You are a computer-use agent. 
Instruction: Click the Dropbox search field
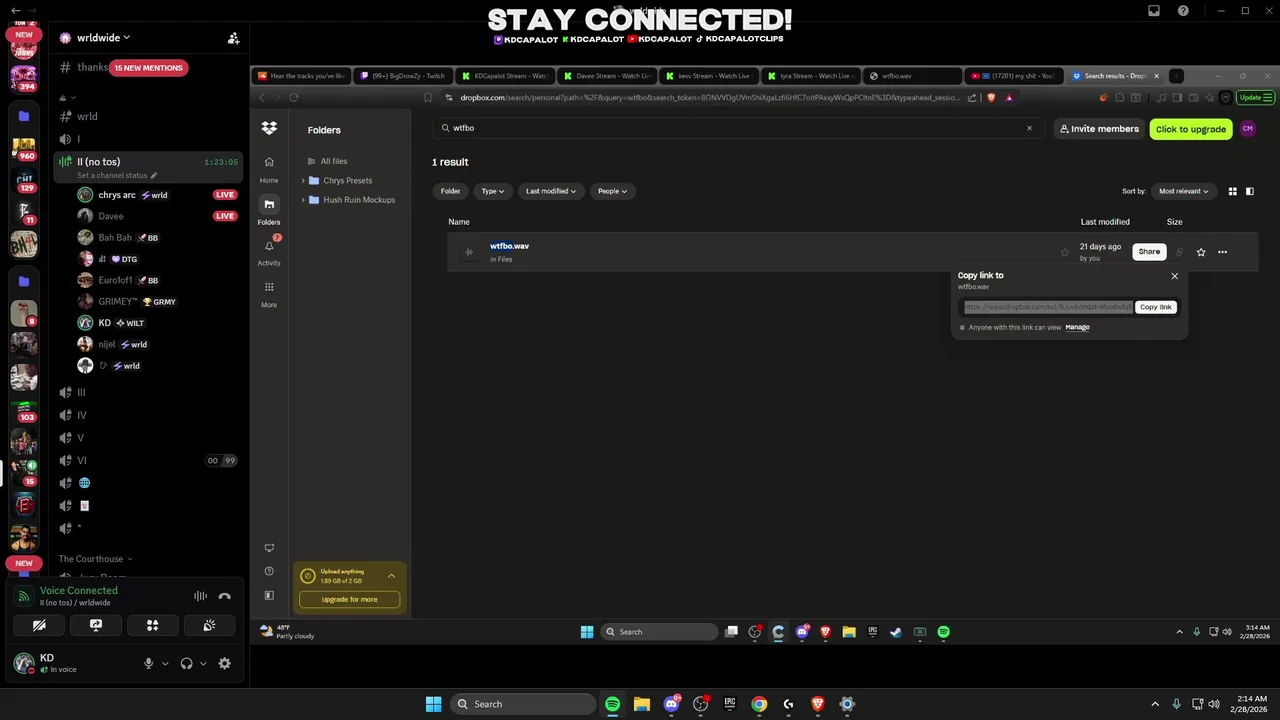[x=738, y=128]
